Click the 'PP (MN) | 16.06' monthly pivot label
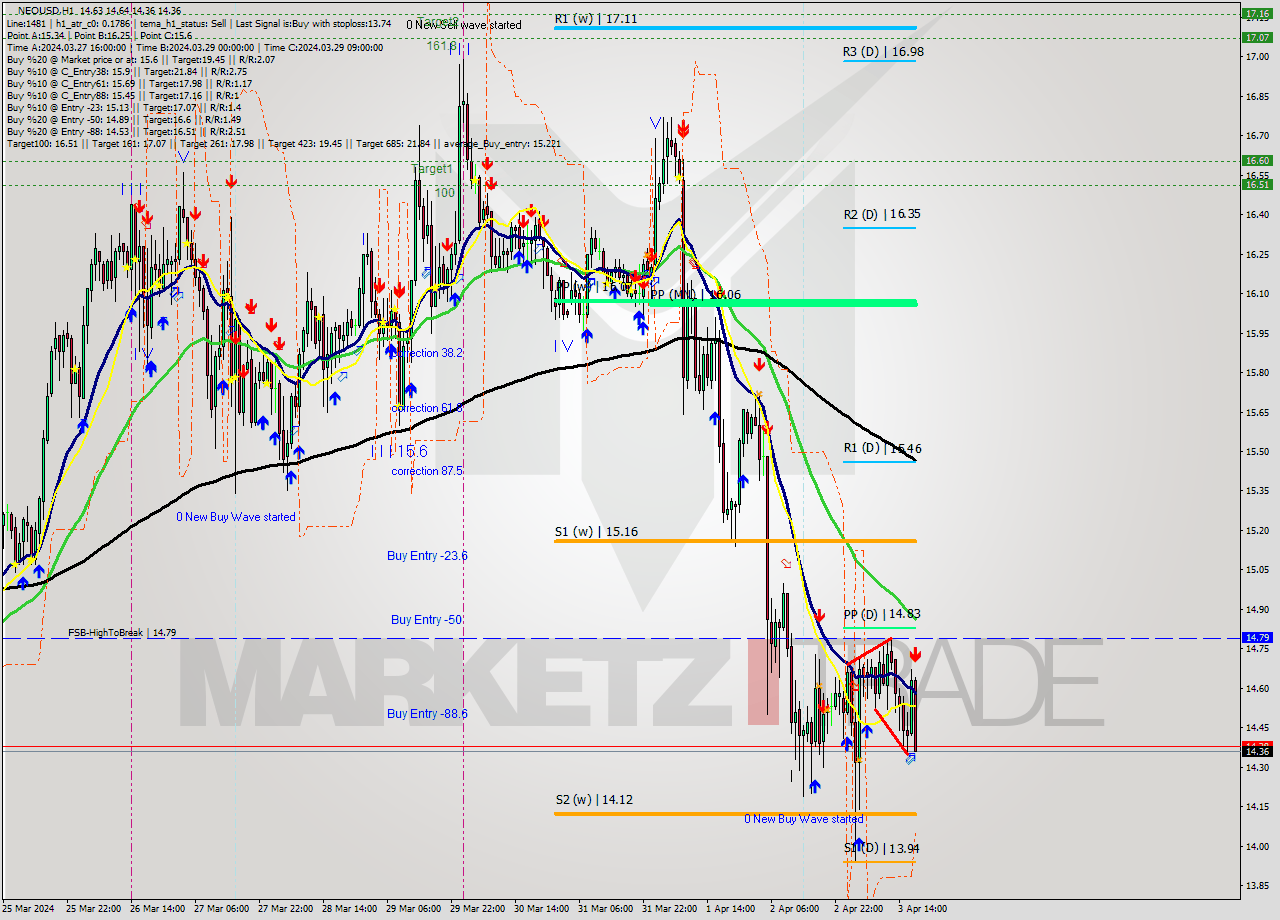1280x920 pixels. pos(696,294)
